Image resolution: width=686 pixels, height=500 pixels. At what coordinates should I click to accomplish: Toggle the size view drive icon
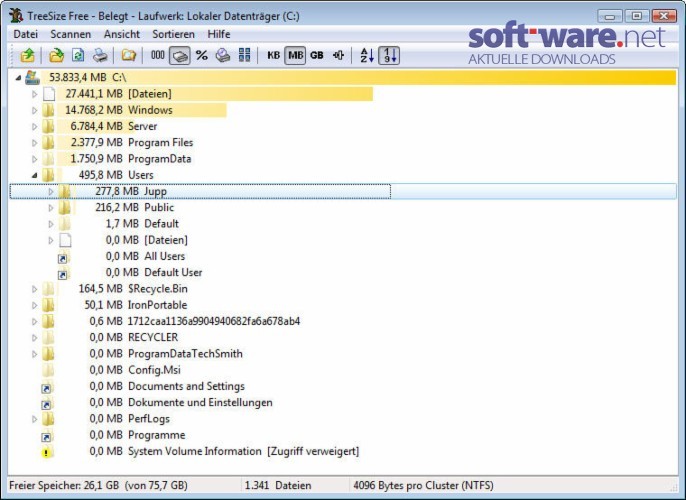pyautogui.click(x=180, y=56)
